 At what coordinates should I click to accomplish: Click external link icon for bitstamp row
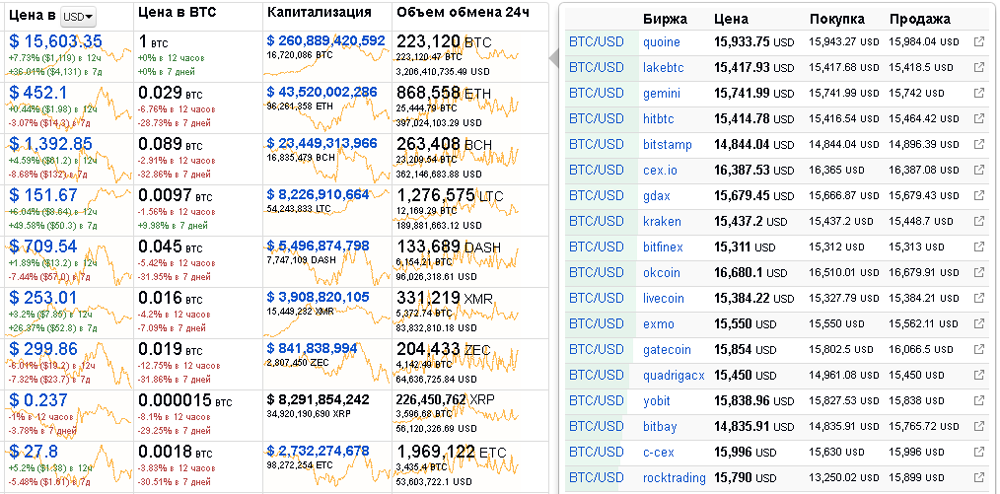point(979,145)
